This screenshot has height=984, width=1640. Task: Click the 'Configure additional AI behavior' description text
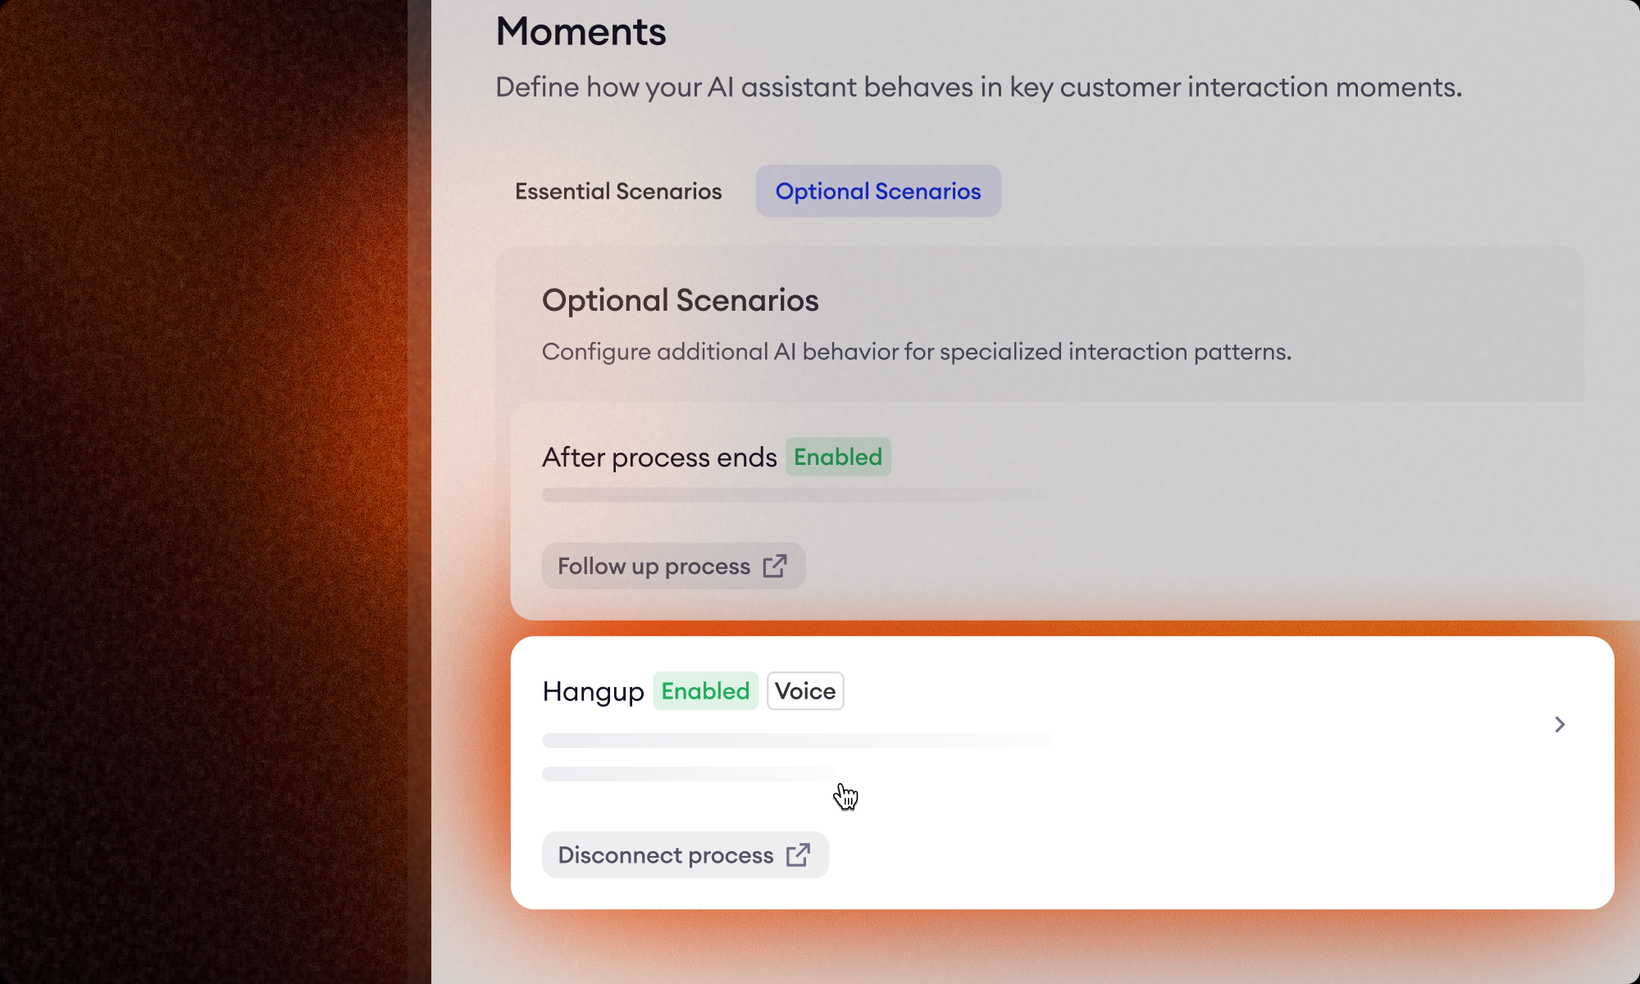point(916,352)
